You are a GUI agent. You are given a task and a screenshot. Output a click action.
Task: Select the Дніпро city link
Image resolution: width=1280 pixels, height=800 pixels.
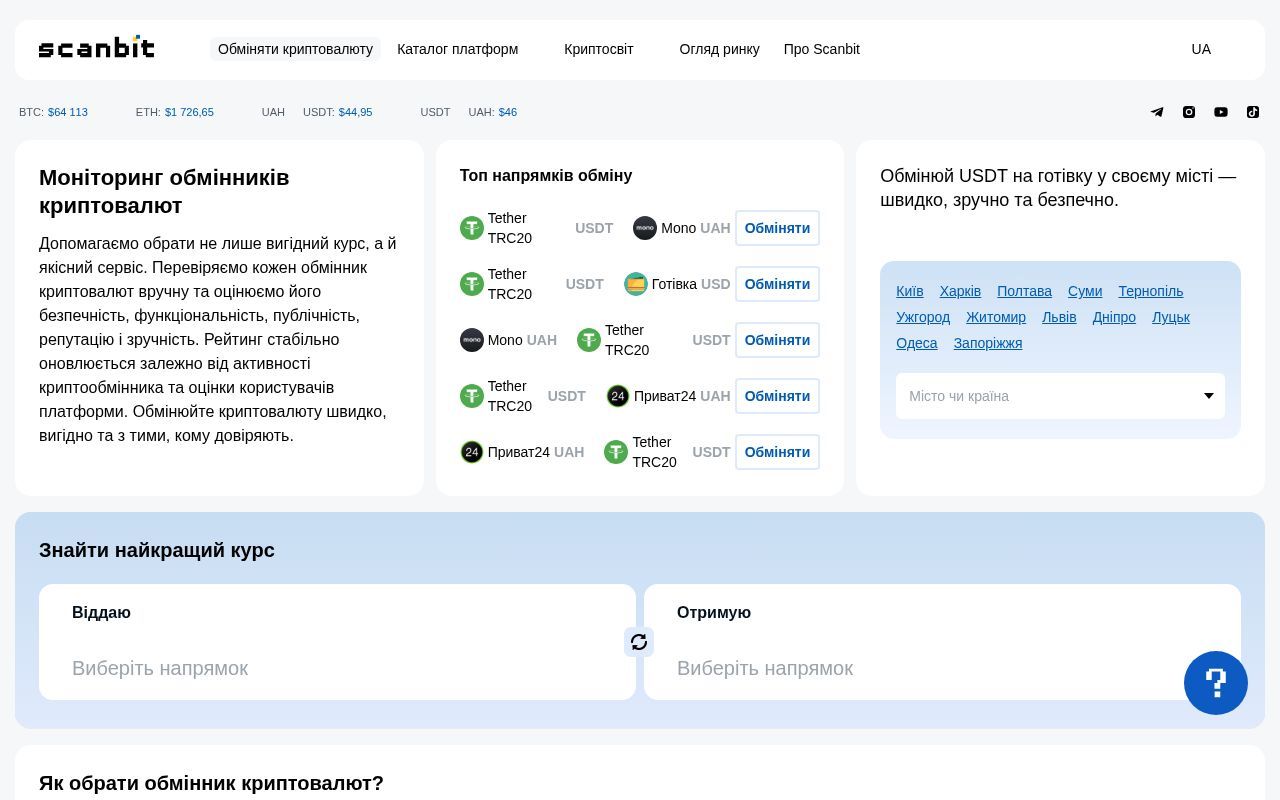pyautogui.click(x=1114, y=317)
